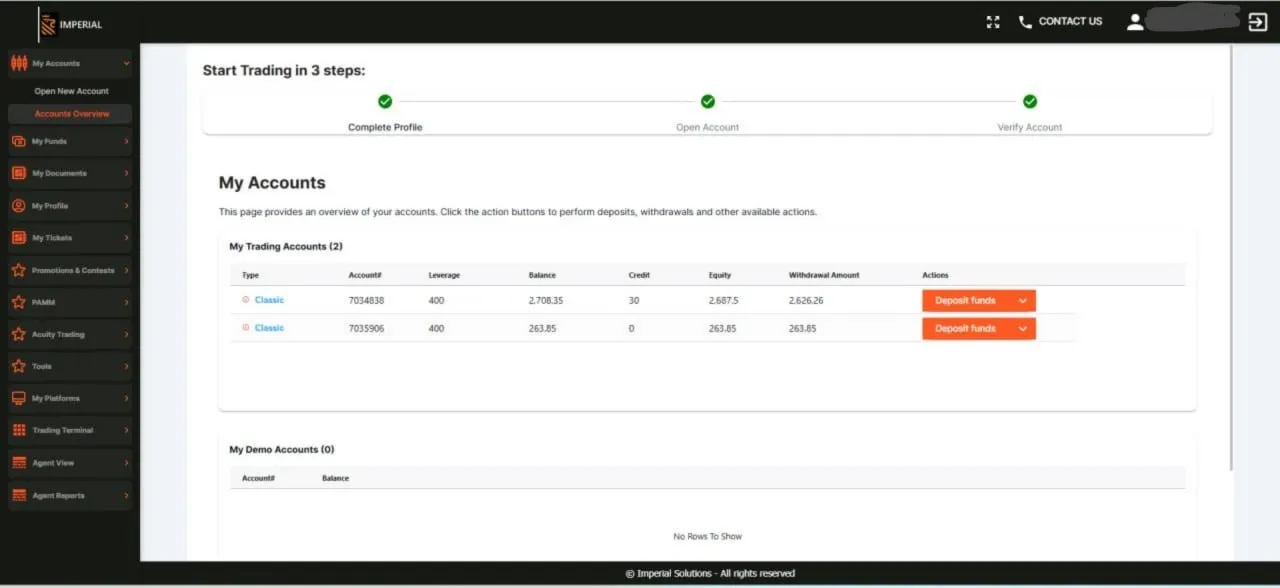Open dropdown arrow for account 7035906 deposit
This screenshot has height=588, width=1280.
click(1022, 329)
